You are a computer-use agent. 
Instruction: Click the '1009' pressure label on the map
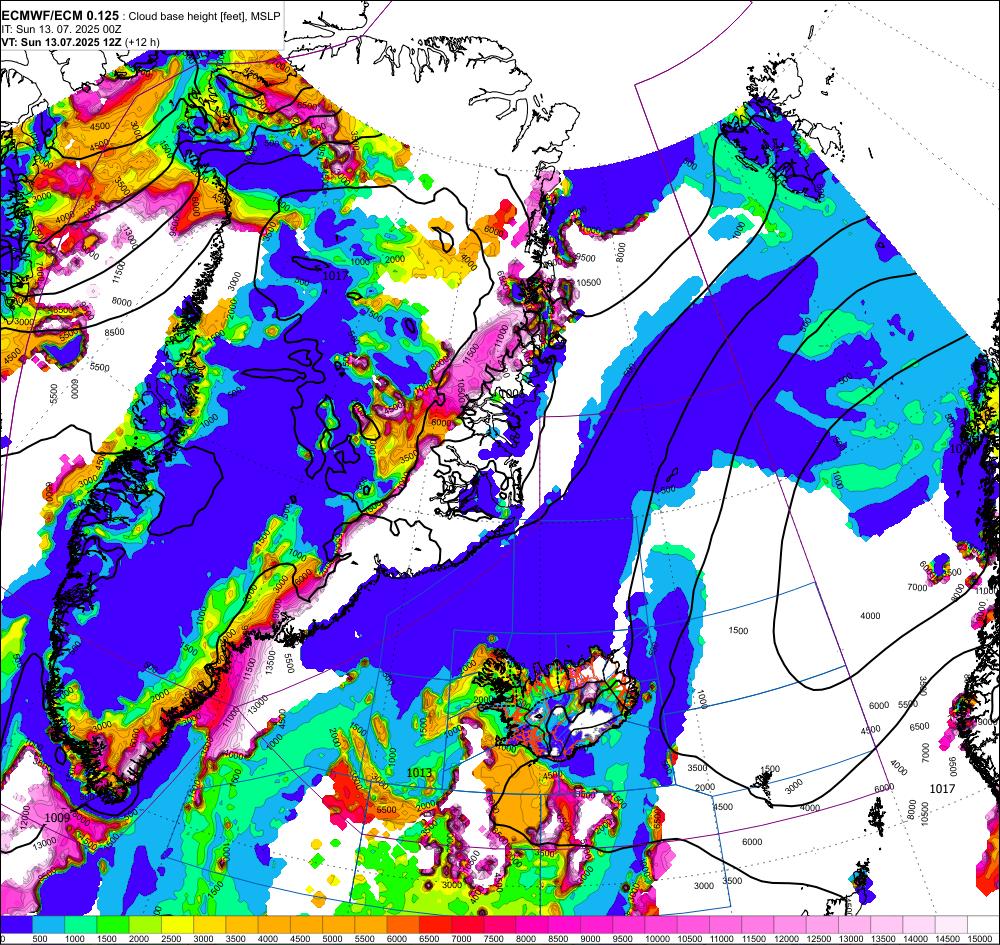pyautogui.click(x=57, y=817)
